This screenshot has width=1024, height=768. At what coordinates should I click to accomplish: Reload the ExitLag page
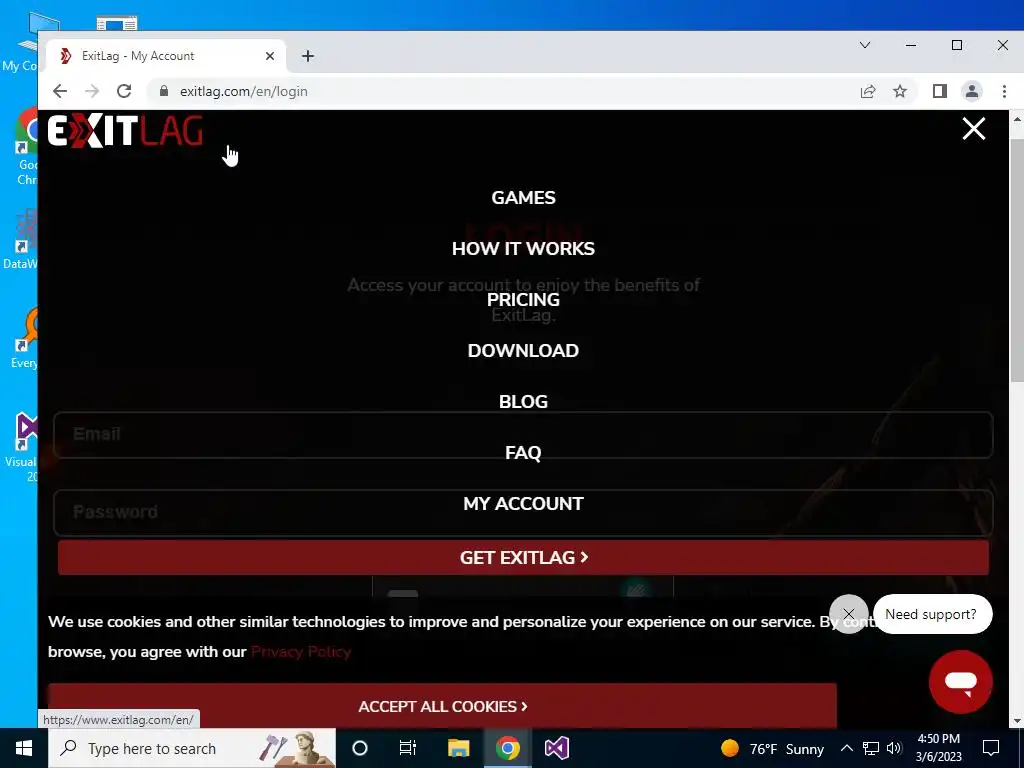124,91
